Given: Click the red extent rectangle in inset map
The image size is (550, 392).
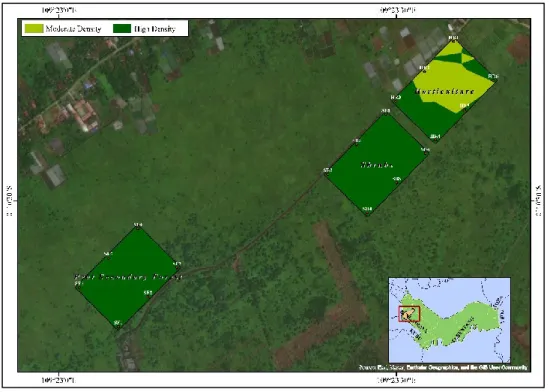Looking at the screenshot, I should 409,314.
